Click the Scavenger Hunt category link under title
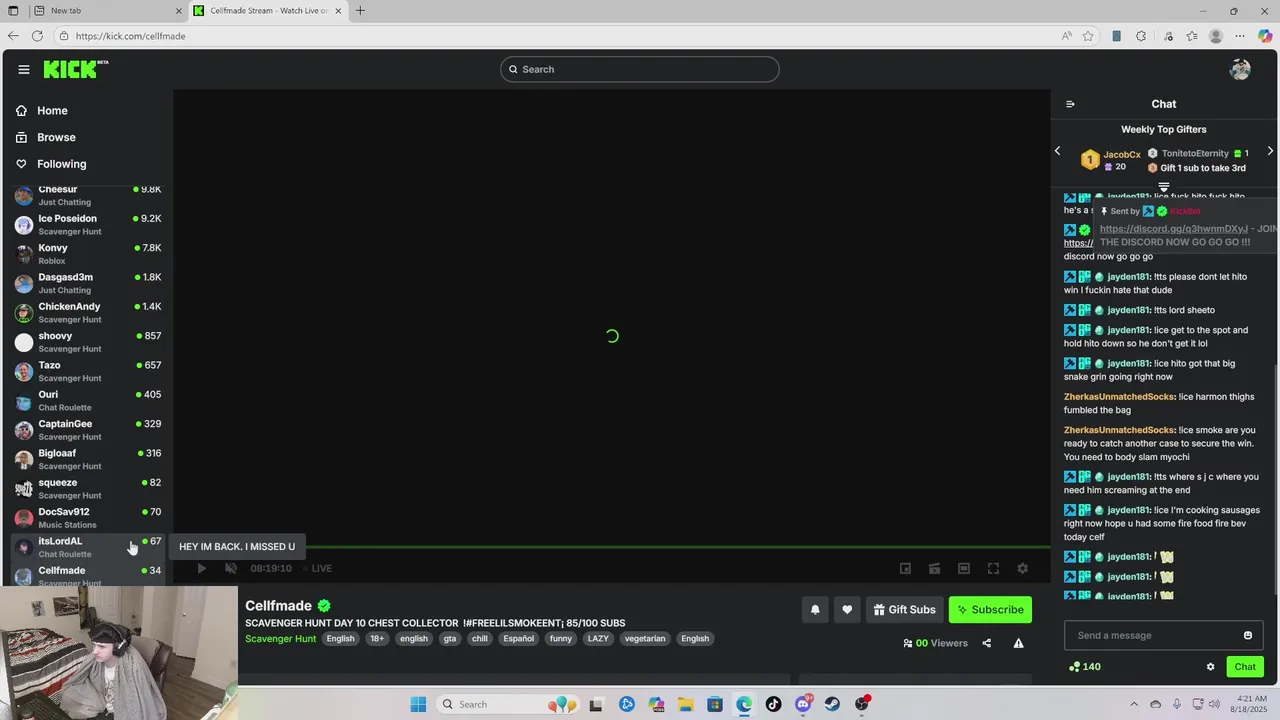1280x720 pixels. pos(281,639)
